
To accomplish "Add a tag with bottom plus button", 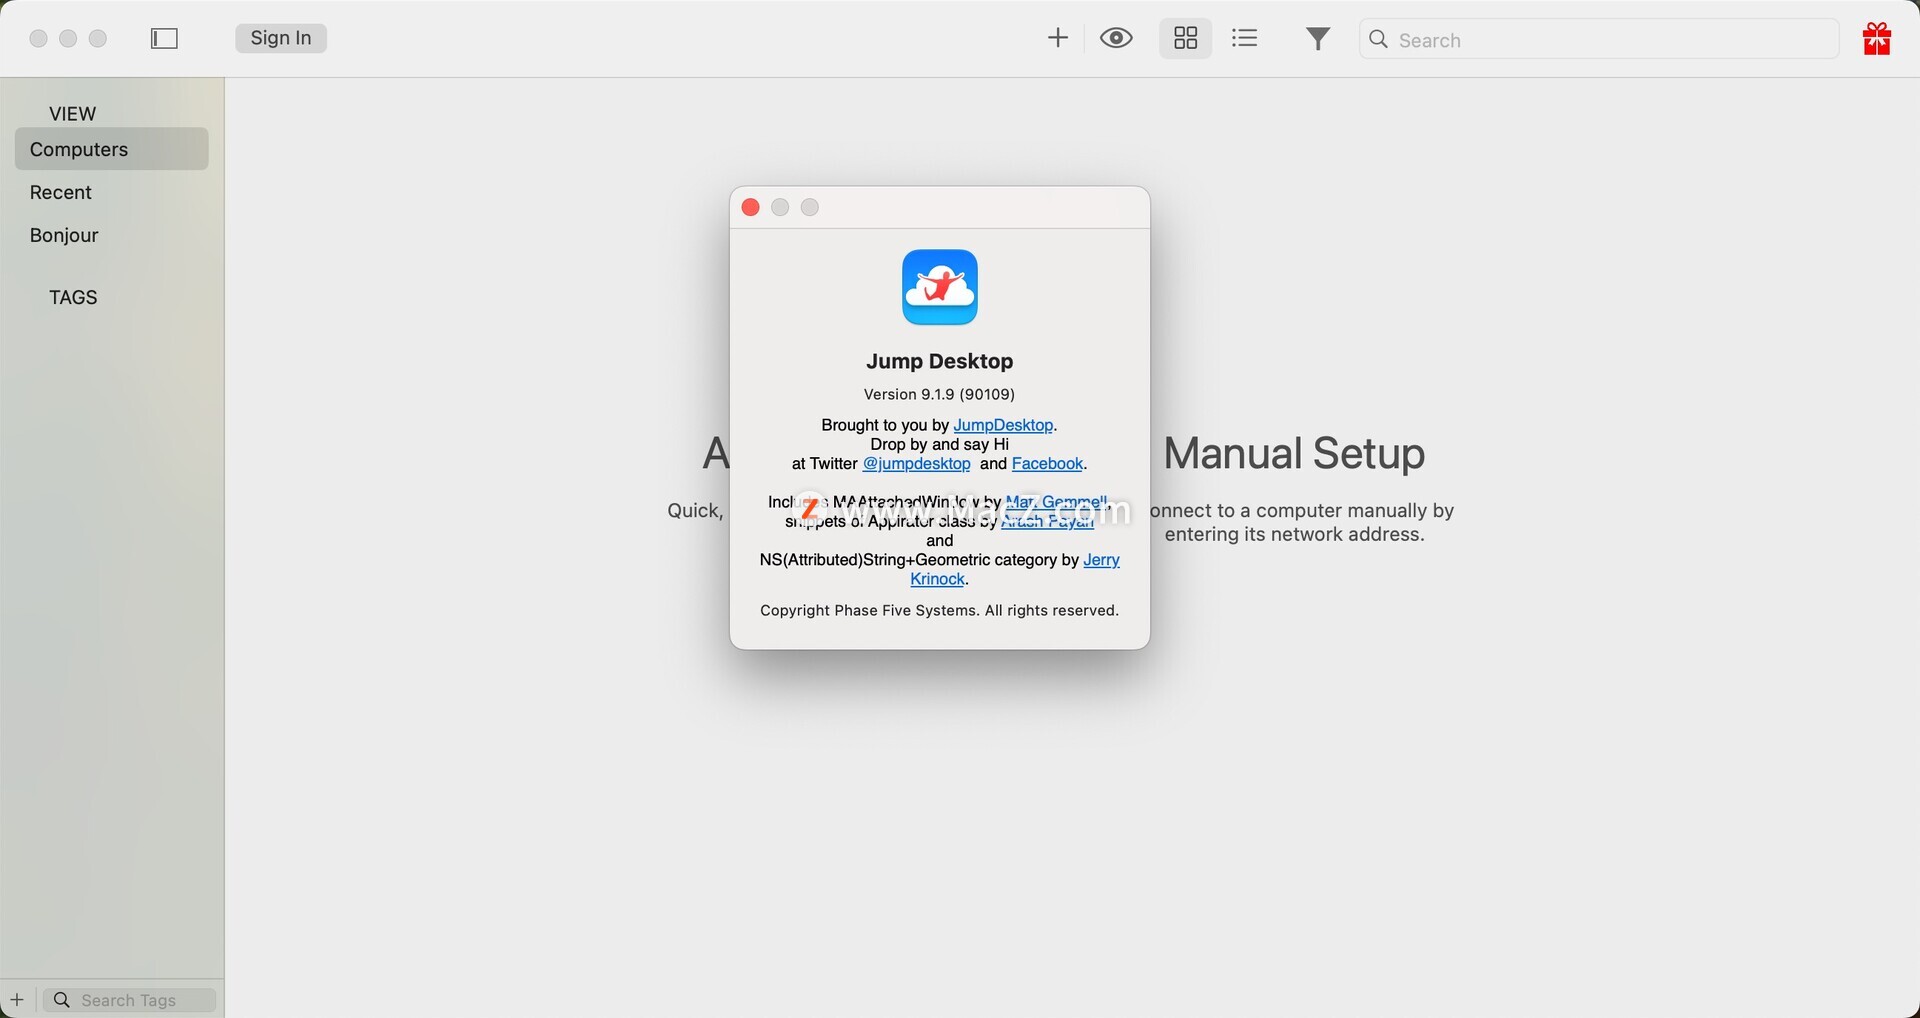I will pos(17,999).
